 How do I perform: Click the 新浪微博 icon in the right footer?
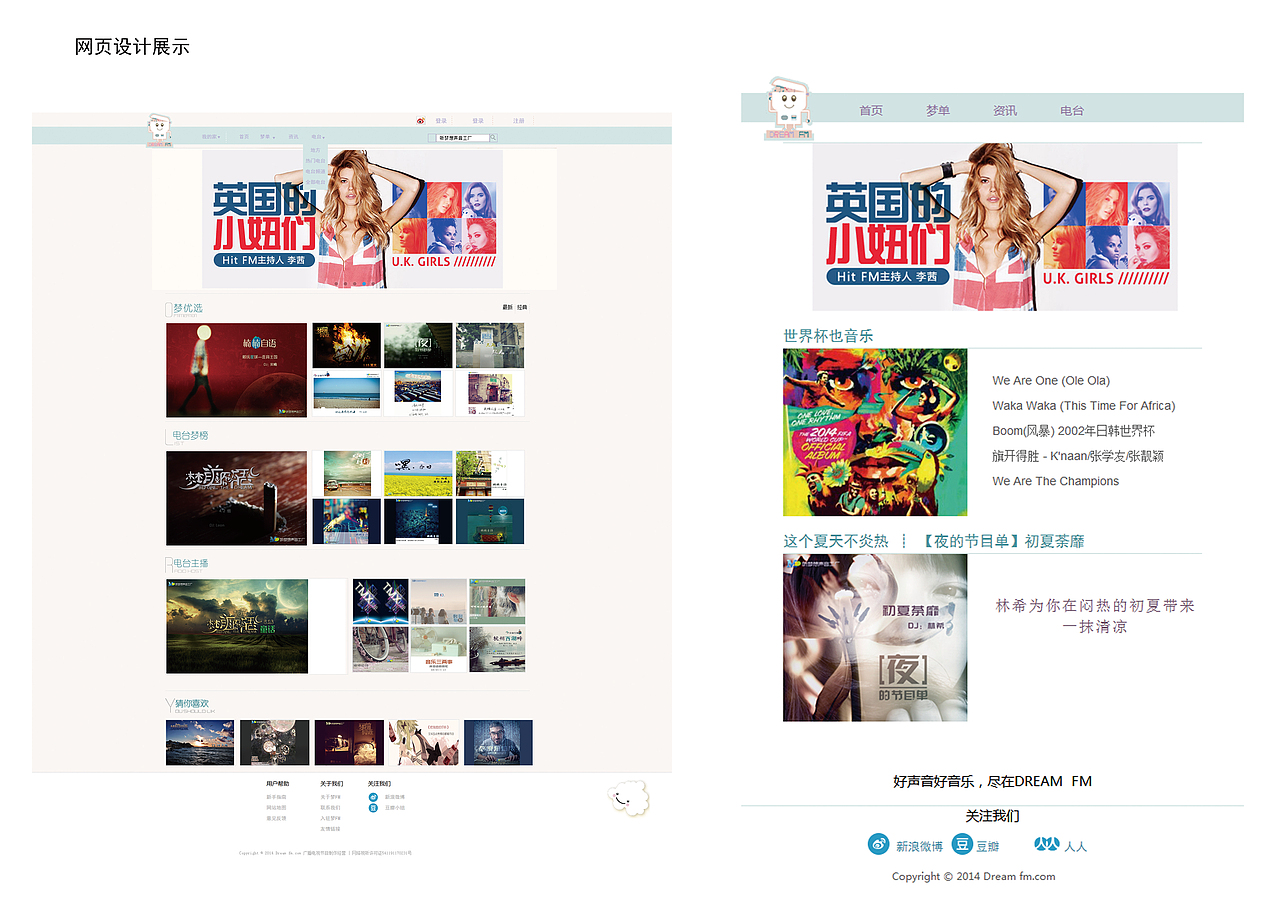(878, 844)
